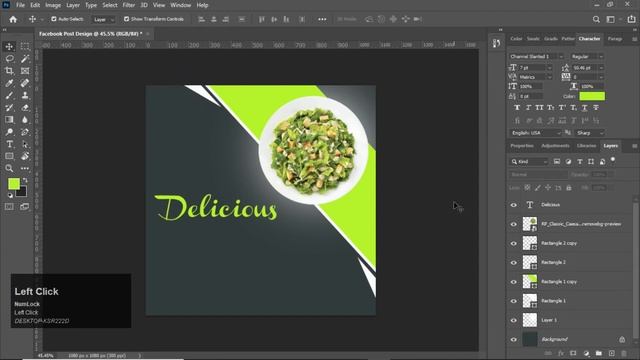This screenshot has width=640, height=360.
Task: Select the Path Selection tool
Action: (x=25, y=144)
